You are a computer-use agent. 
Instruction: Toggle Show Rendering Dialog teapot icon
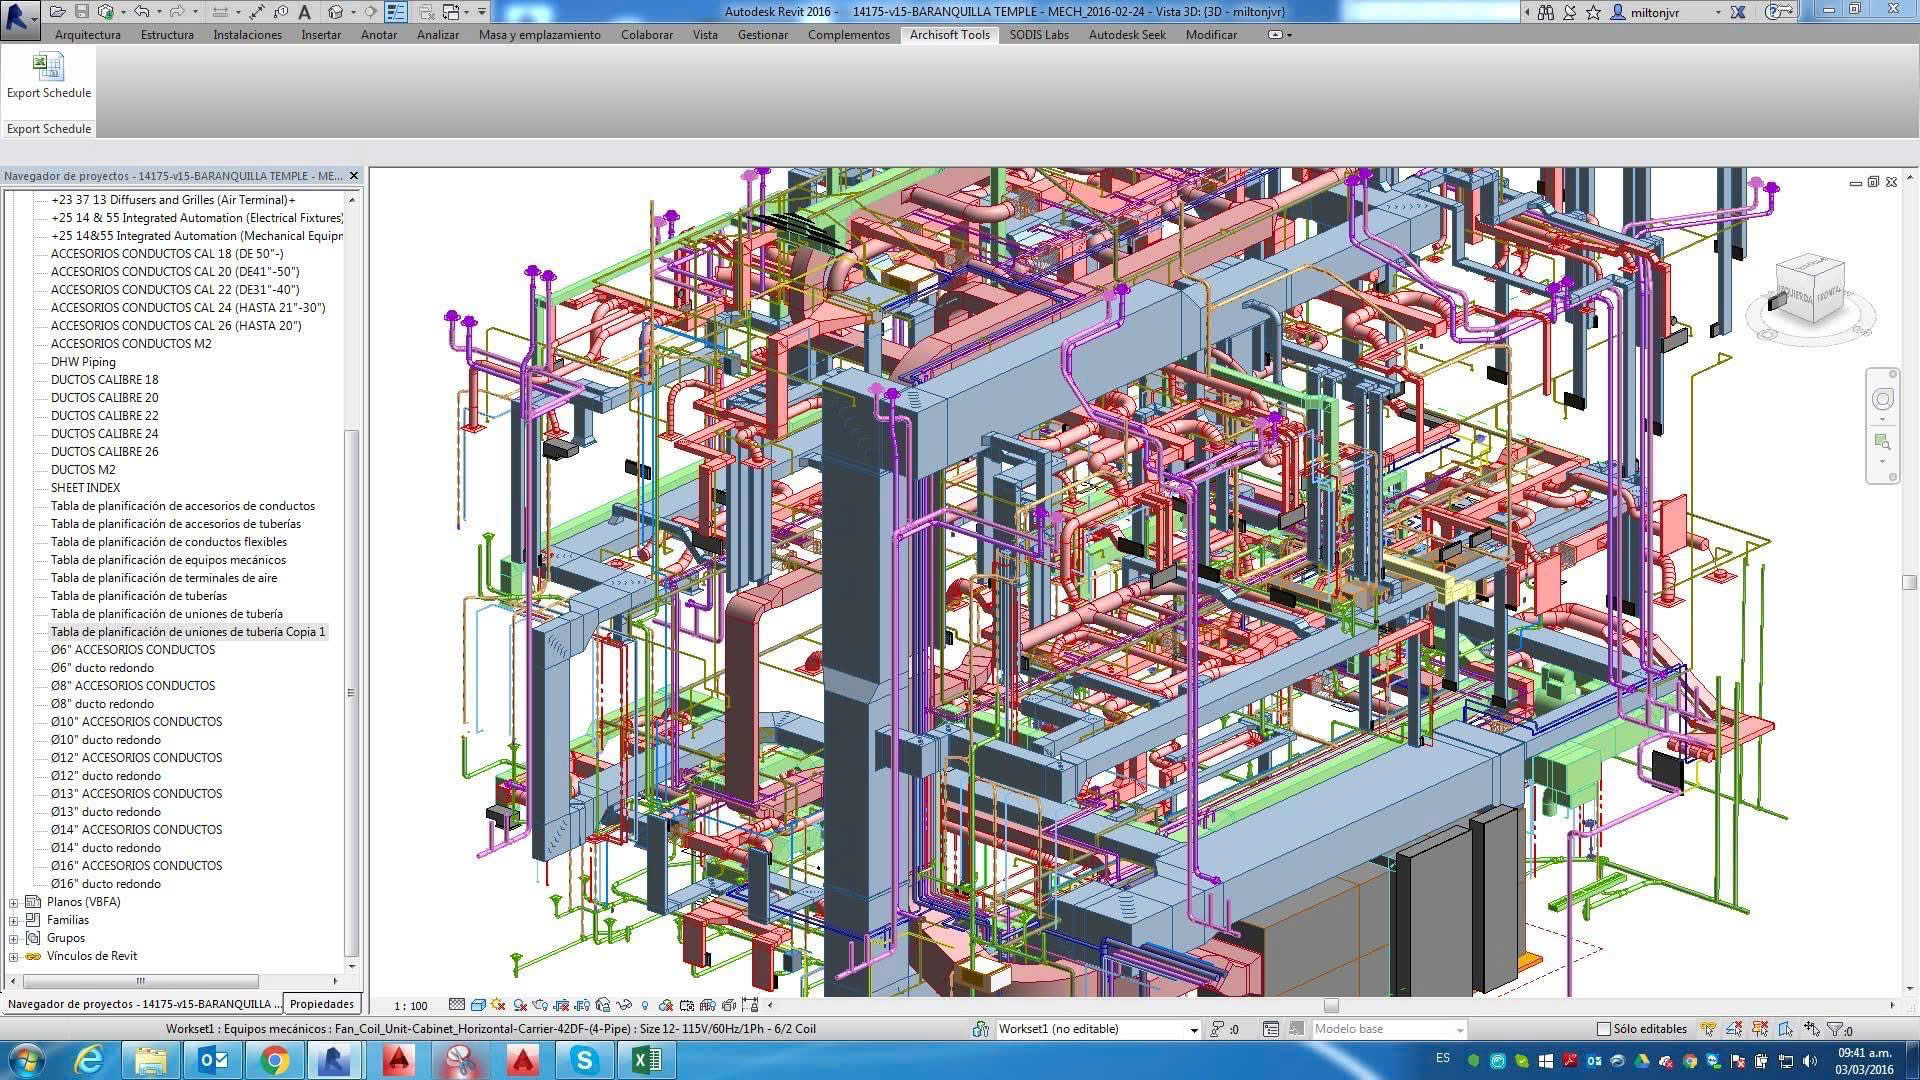coord(540,1005)
